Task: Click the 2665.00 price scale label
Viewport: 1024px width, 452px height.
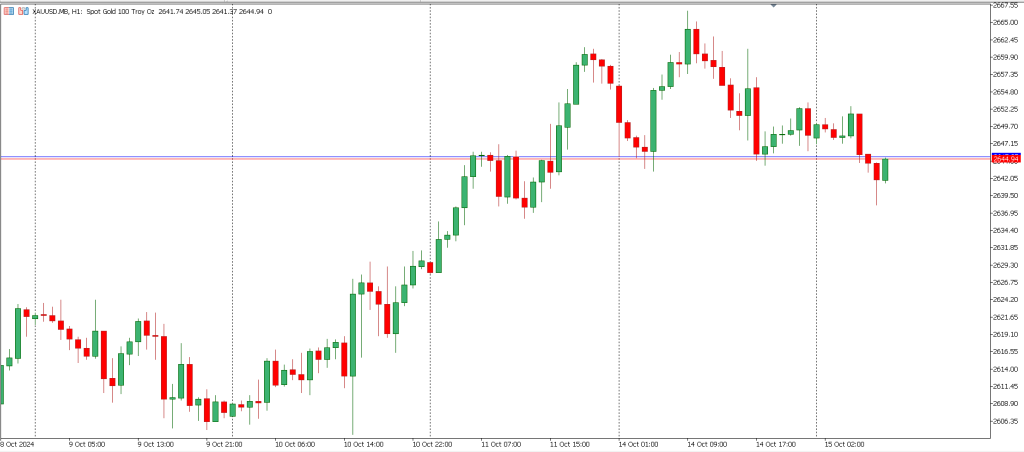Action: click(1005, 22)
